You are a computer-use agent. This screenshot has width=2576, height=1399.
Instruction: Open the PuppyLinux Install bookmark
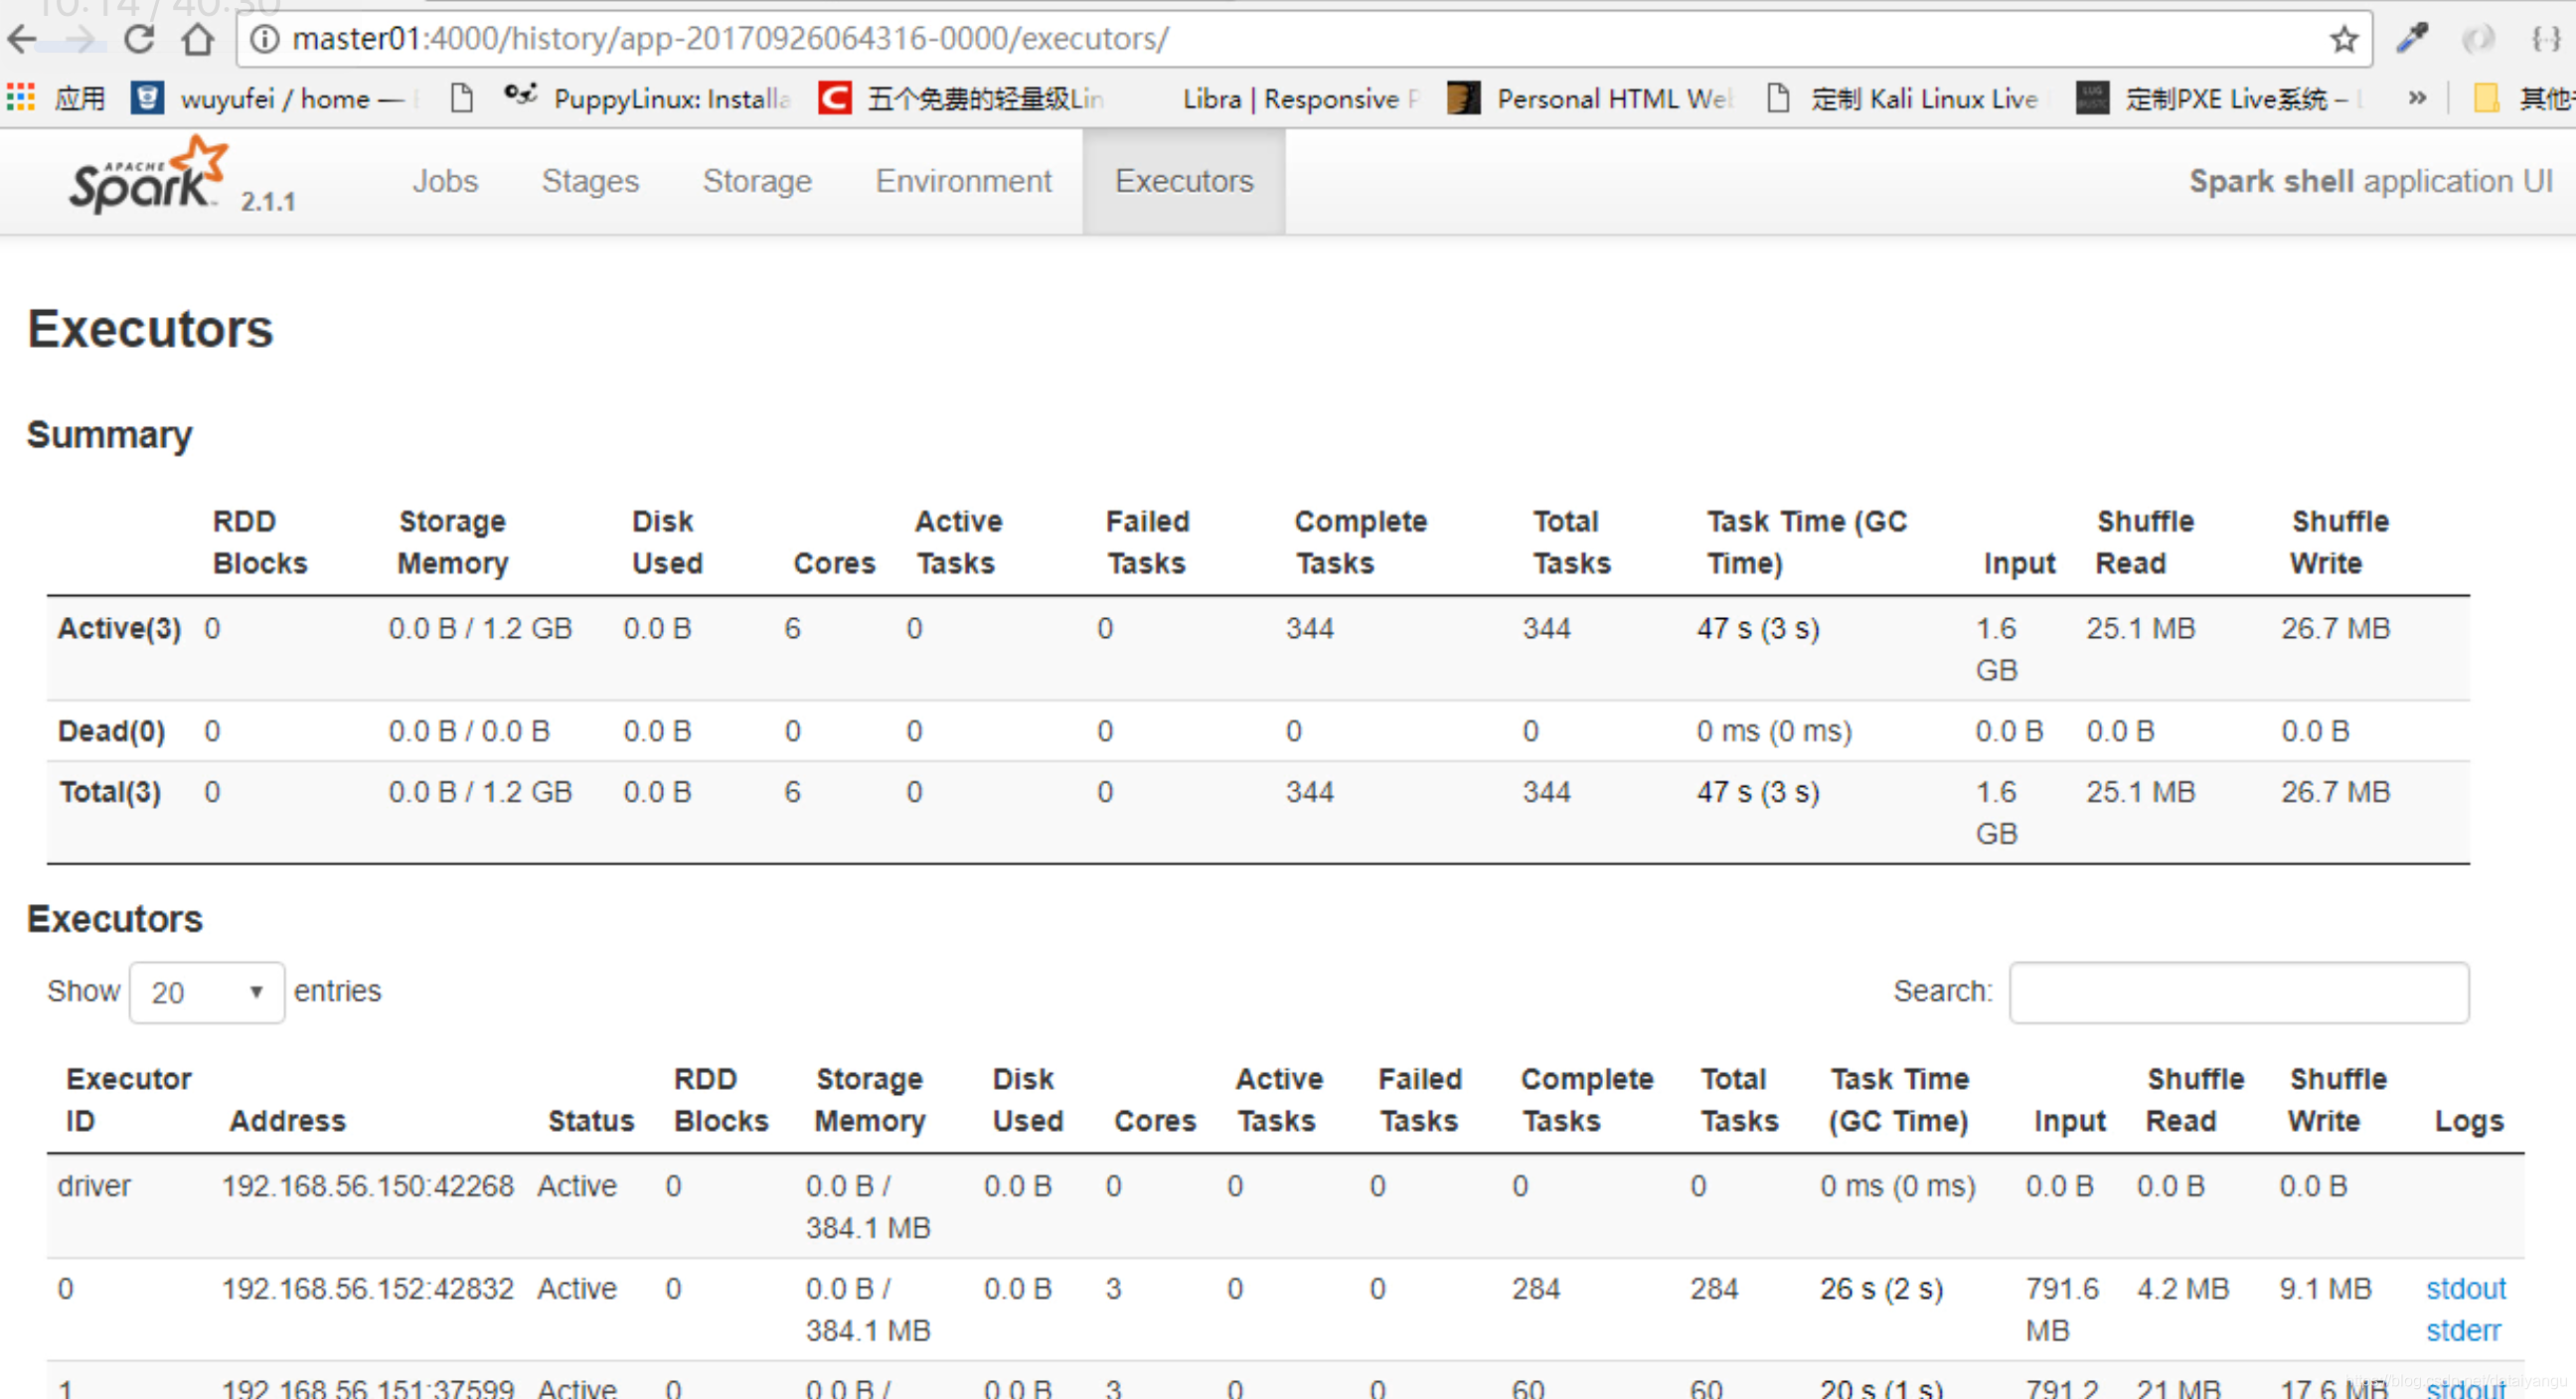coord(646,98)
